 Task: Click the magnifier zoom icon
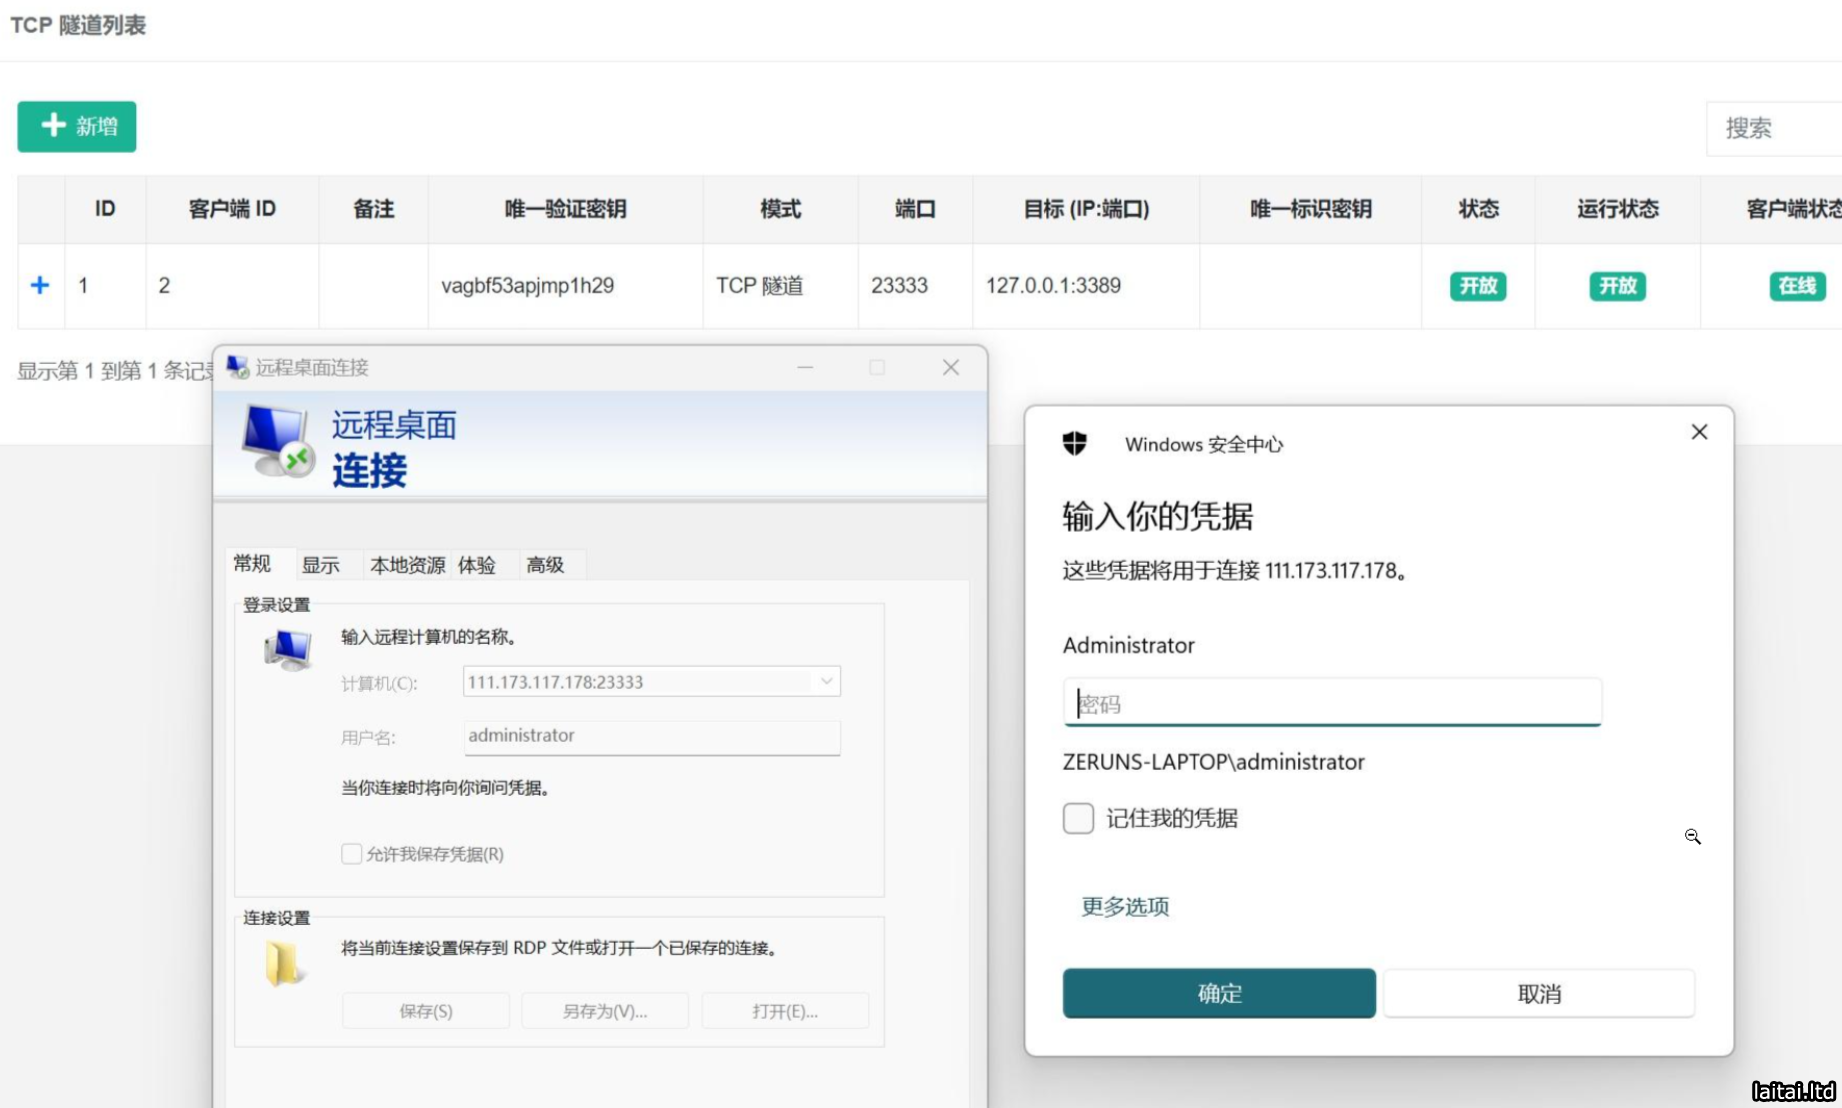click(1692, 836)
